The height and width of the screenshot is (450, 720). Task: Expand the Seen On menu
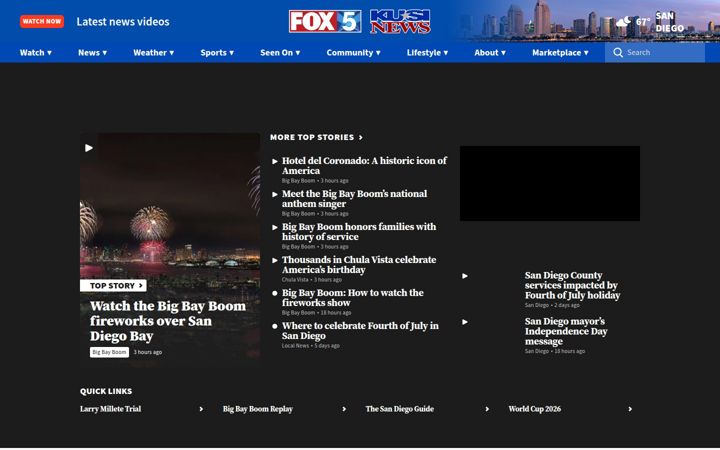[280, 52]
